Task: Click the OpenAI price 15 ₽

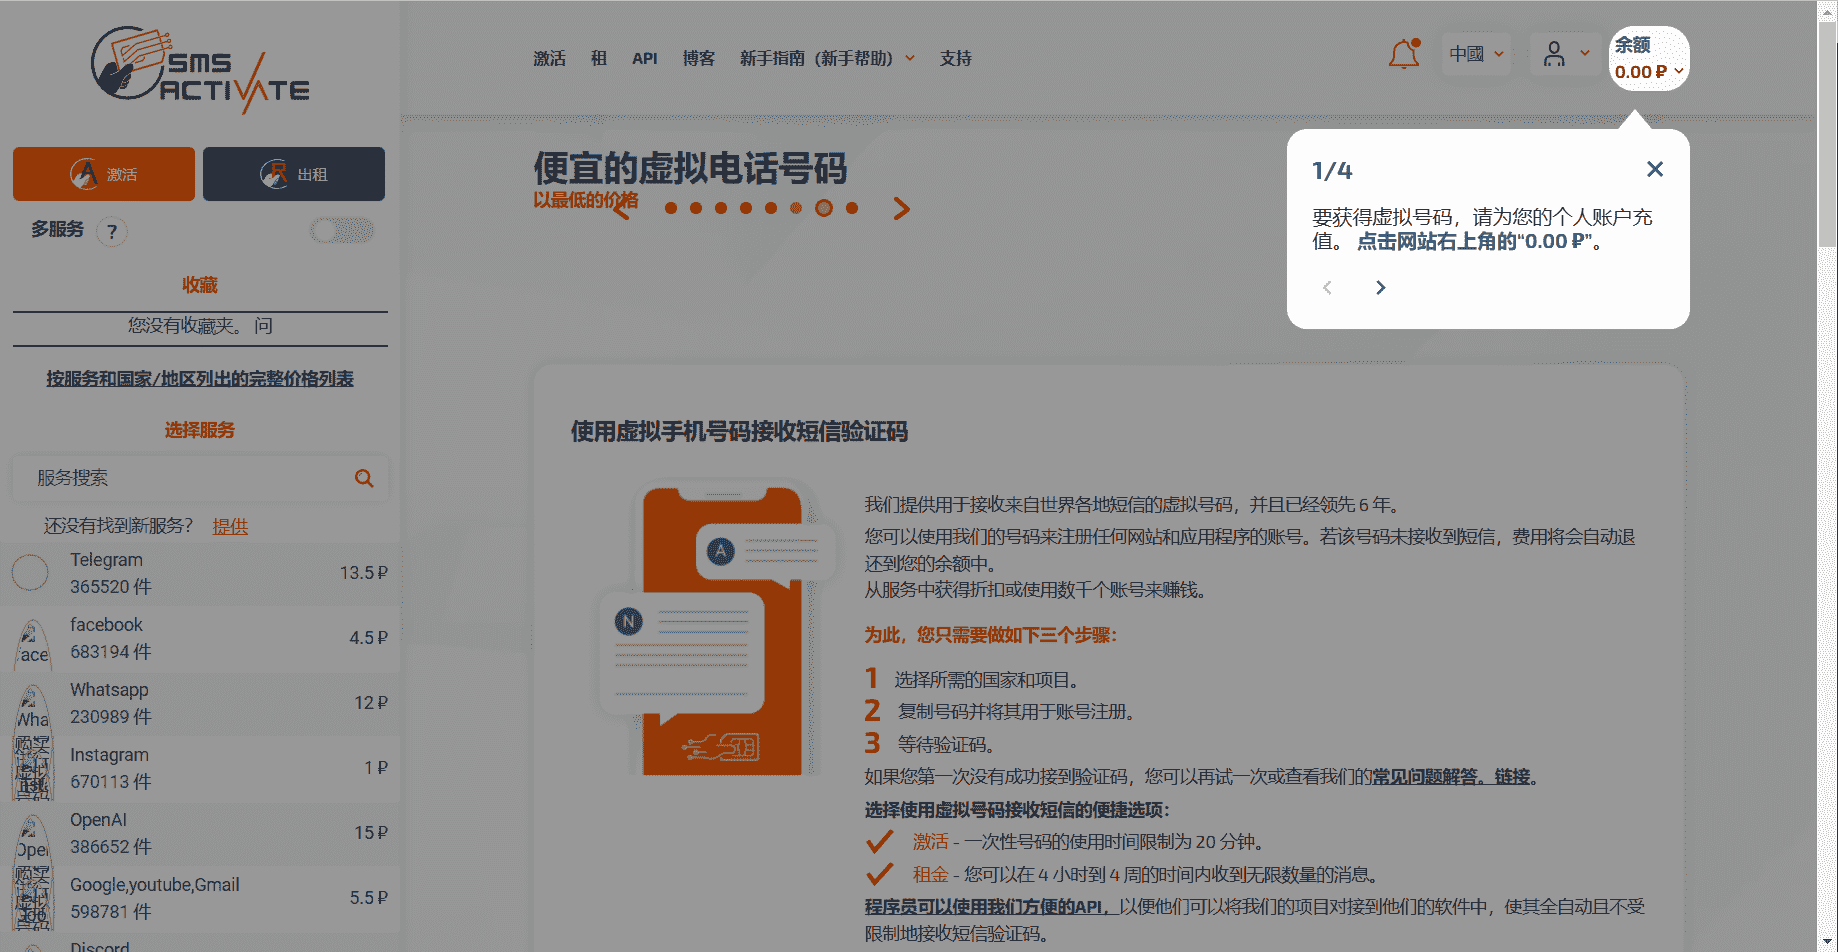Action: coord(371,833)
